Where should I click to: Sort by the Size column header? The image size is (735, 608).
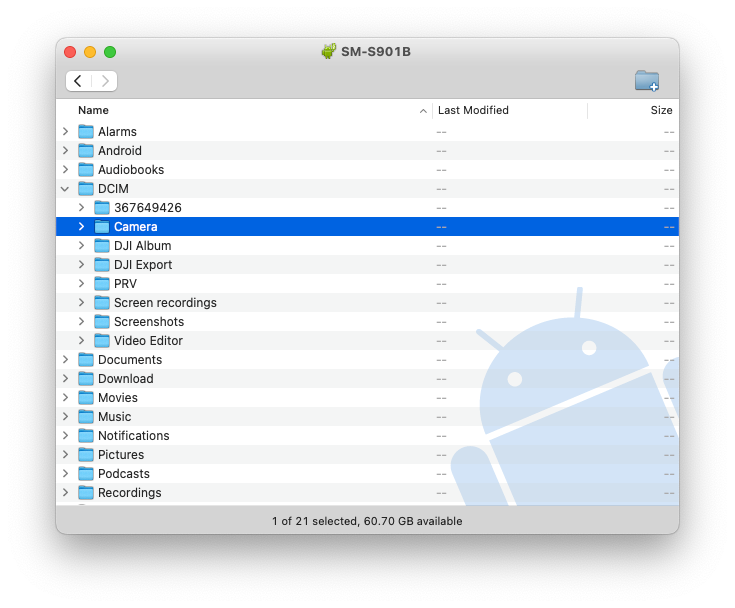point(661,110)
